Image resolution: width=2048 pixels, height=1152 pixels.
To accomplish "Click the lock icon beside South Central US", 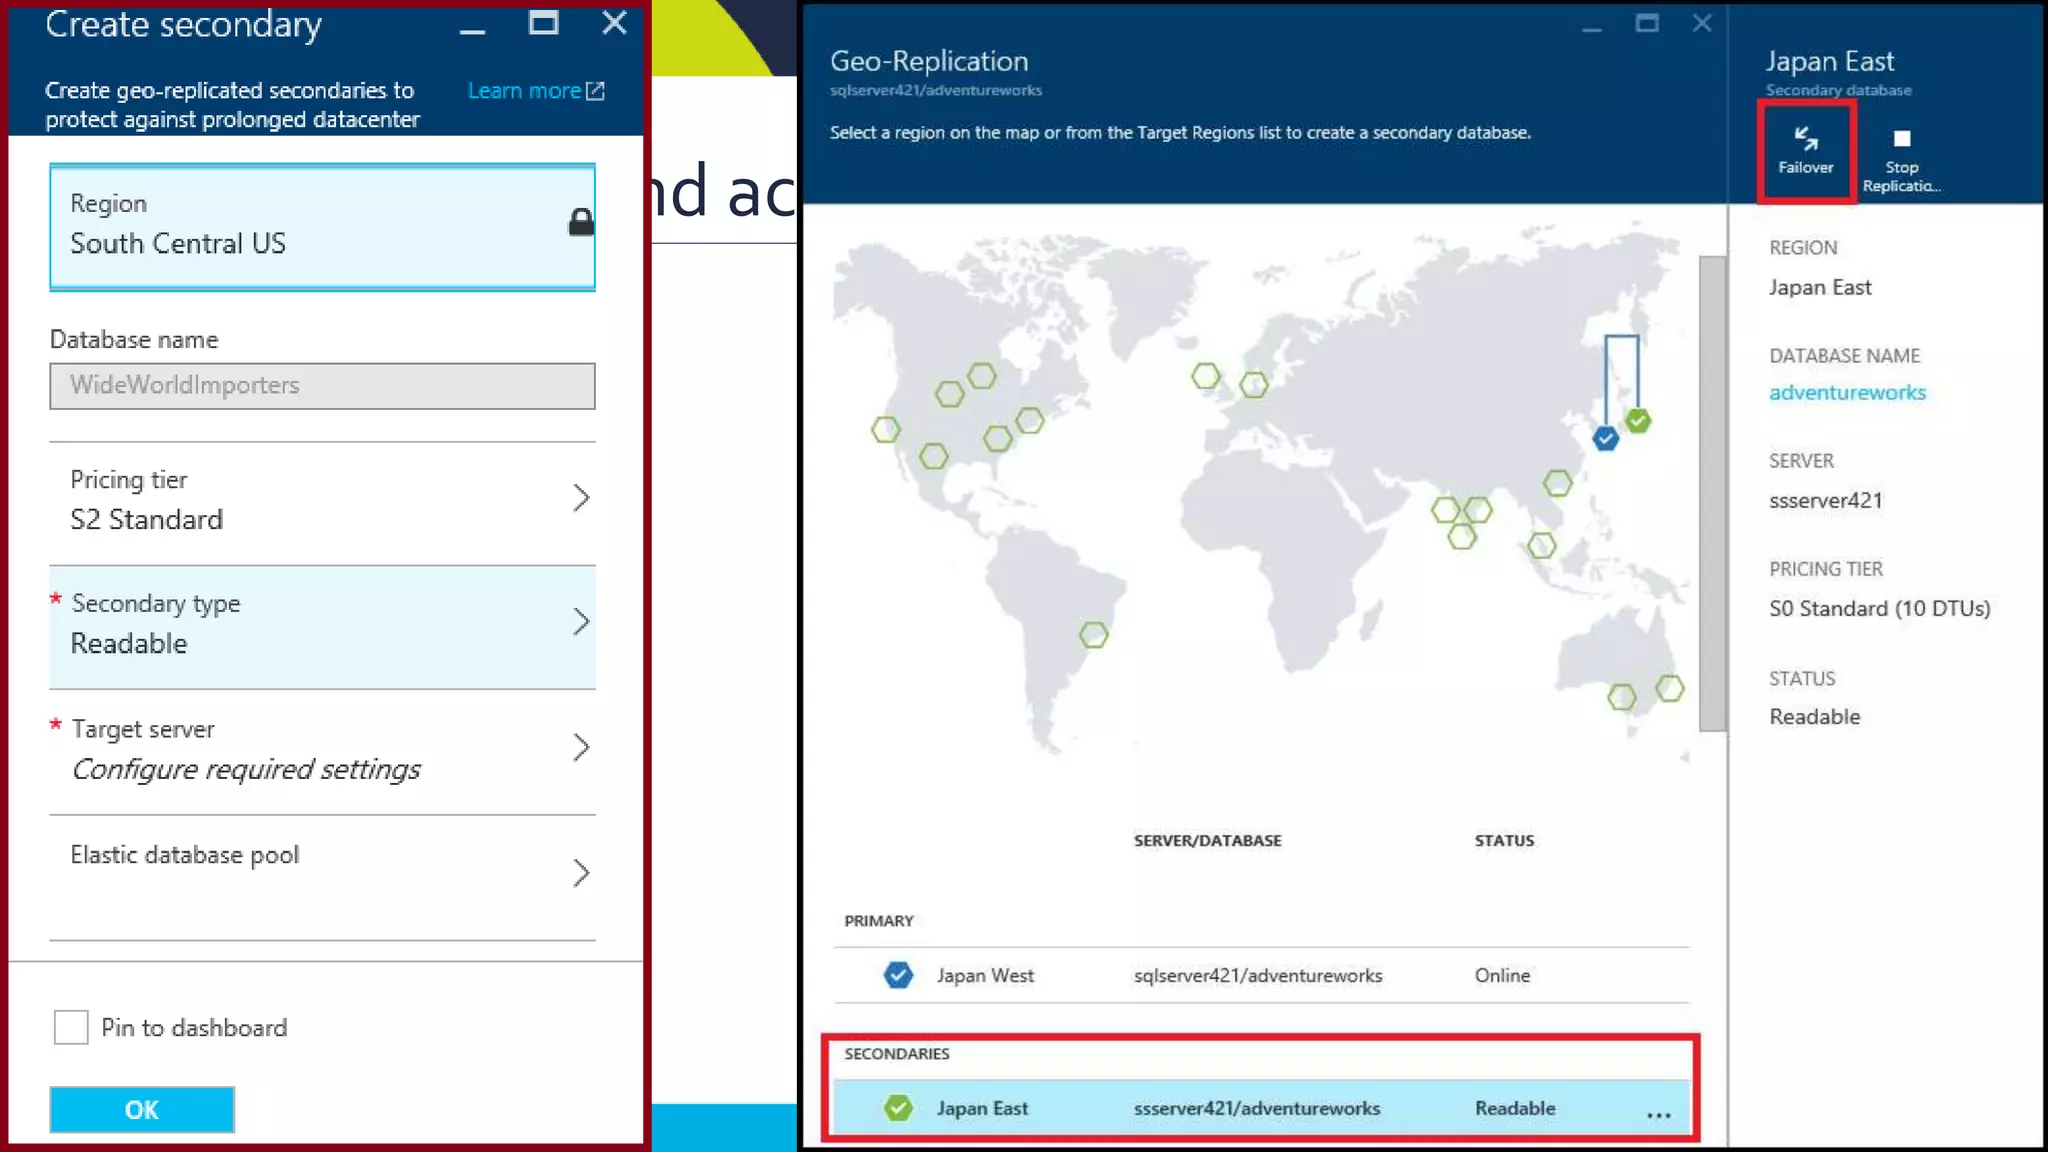I will coord(581,222).
